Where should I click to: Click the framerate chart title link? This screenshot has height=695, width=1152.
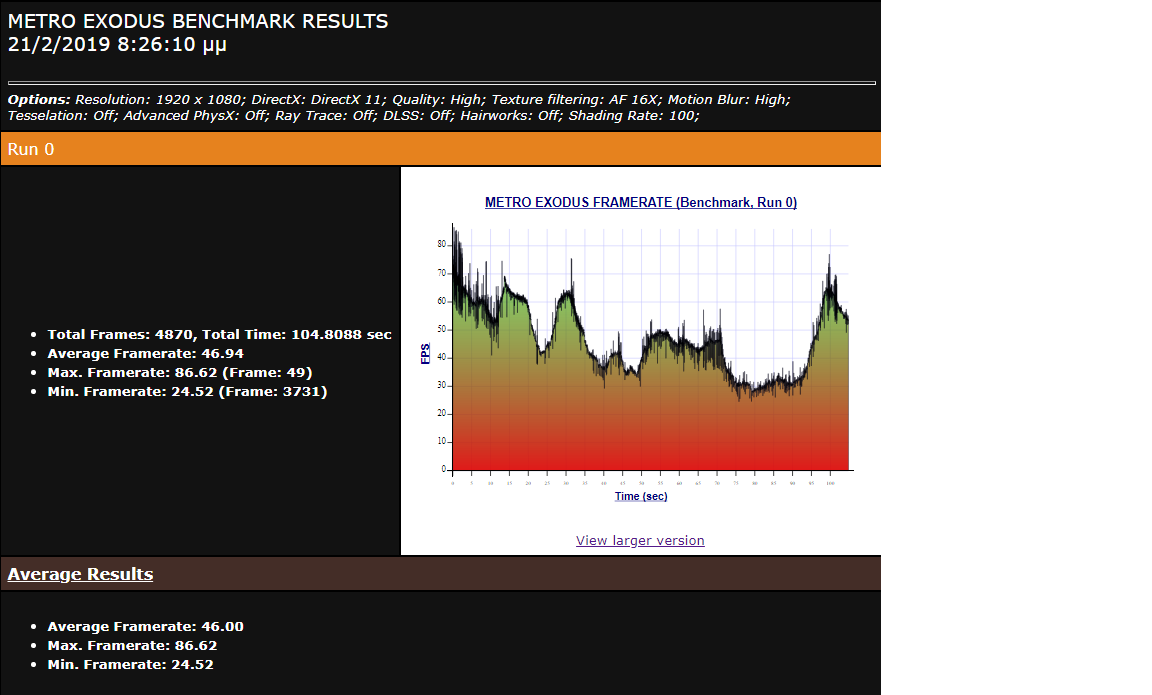[641, 203]
